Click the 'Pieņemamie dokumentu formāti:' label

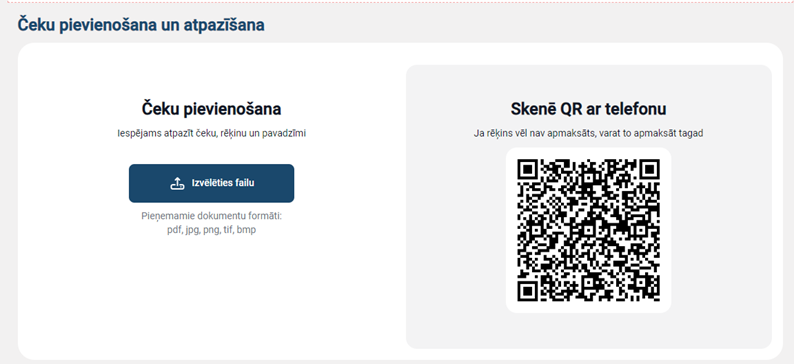211,216
